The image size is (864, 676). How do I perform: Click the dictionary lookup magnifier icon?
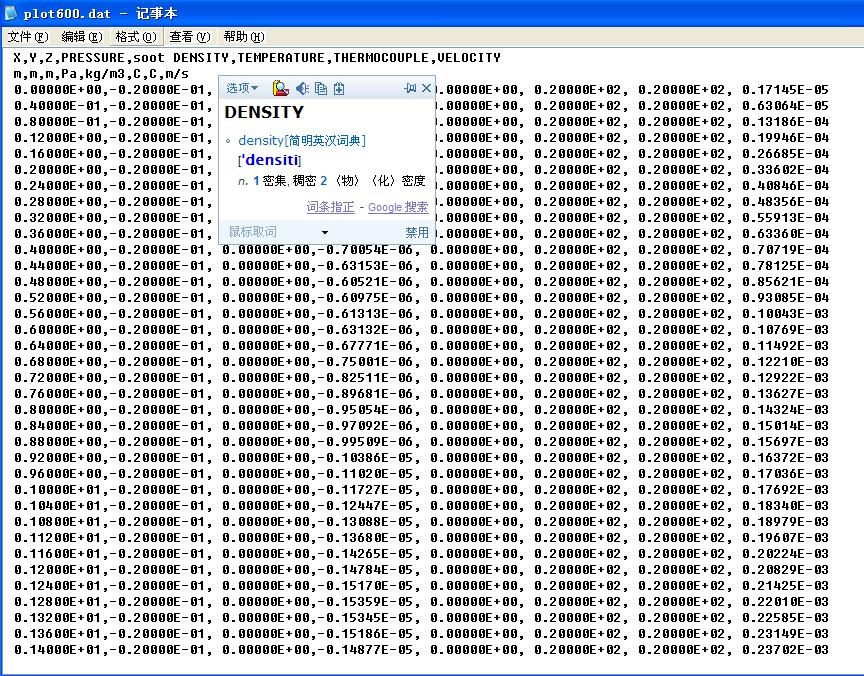click(281, 89)
